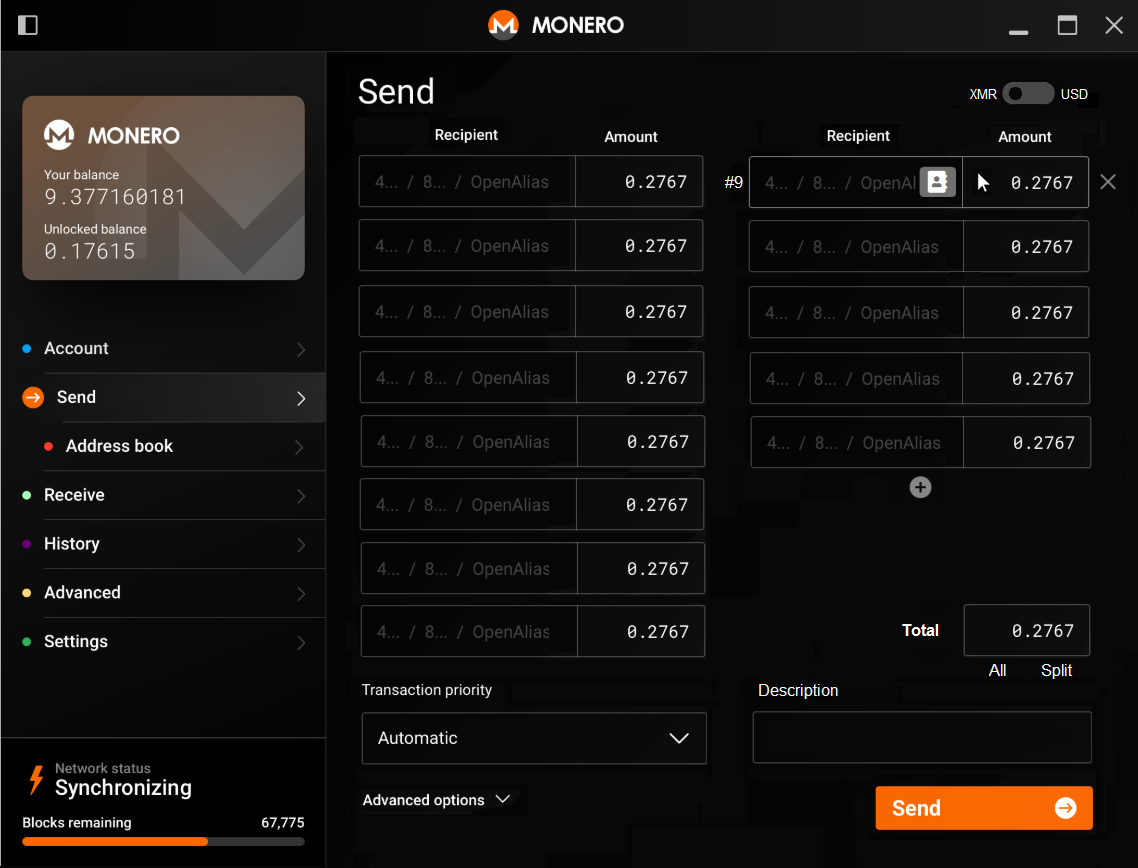This screenshot has height=868, width=1138.
Task: Click the XMR label
Action: (x=983, y=94)
